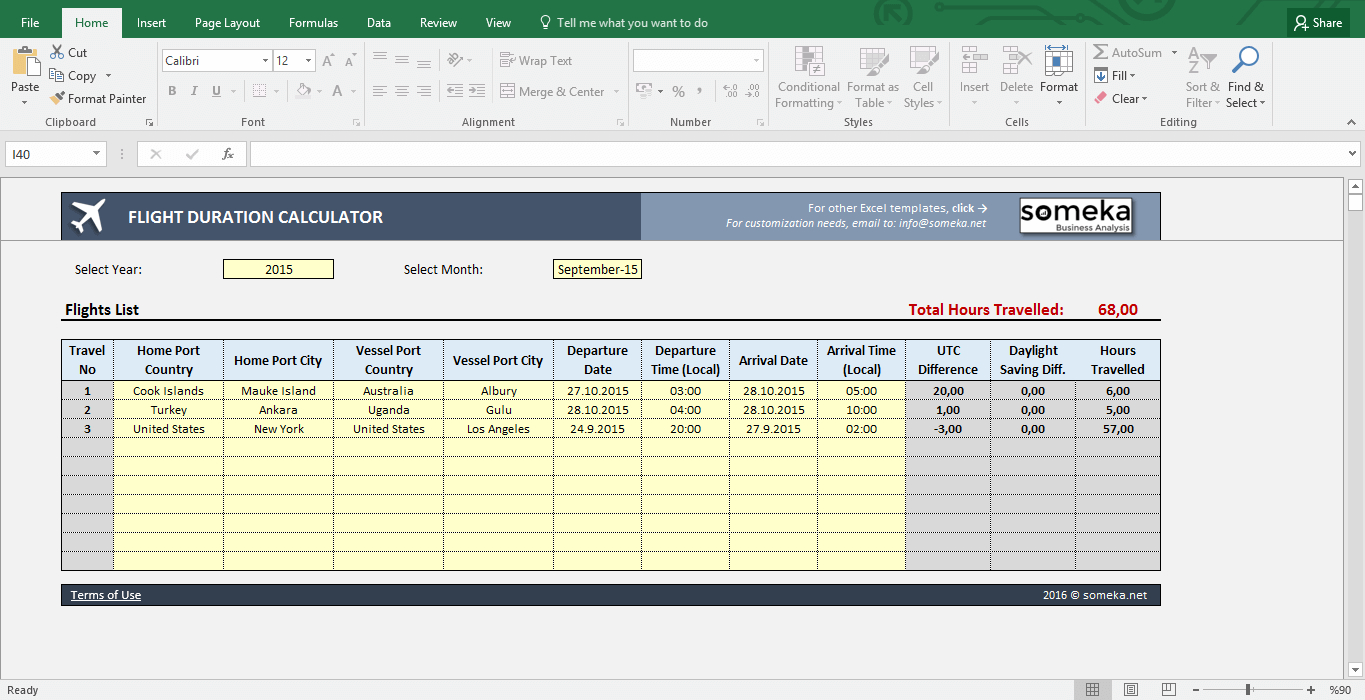The image size is (1365, 700).
Task: Toggle Italic formatting button
Action: pyautogui.click(x=194, y=91)
